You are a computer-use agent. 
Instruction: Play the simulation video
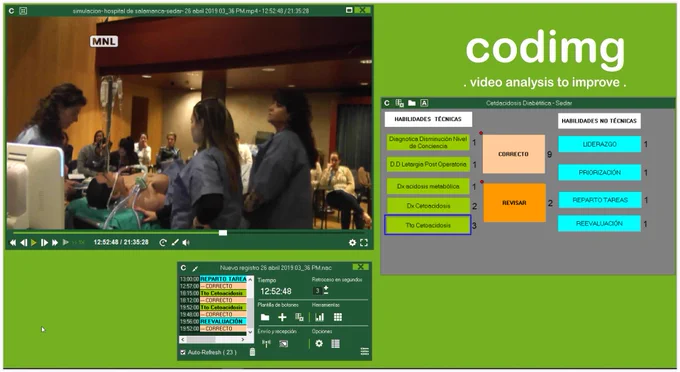pyautogui.click(x=33, y=243)
